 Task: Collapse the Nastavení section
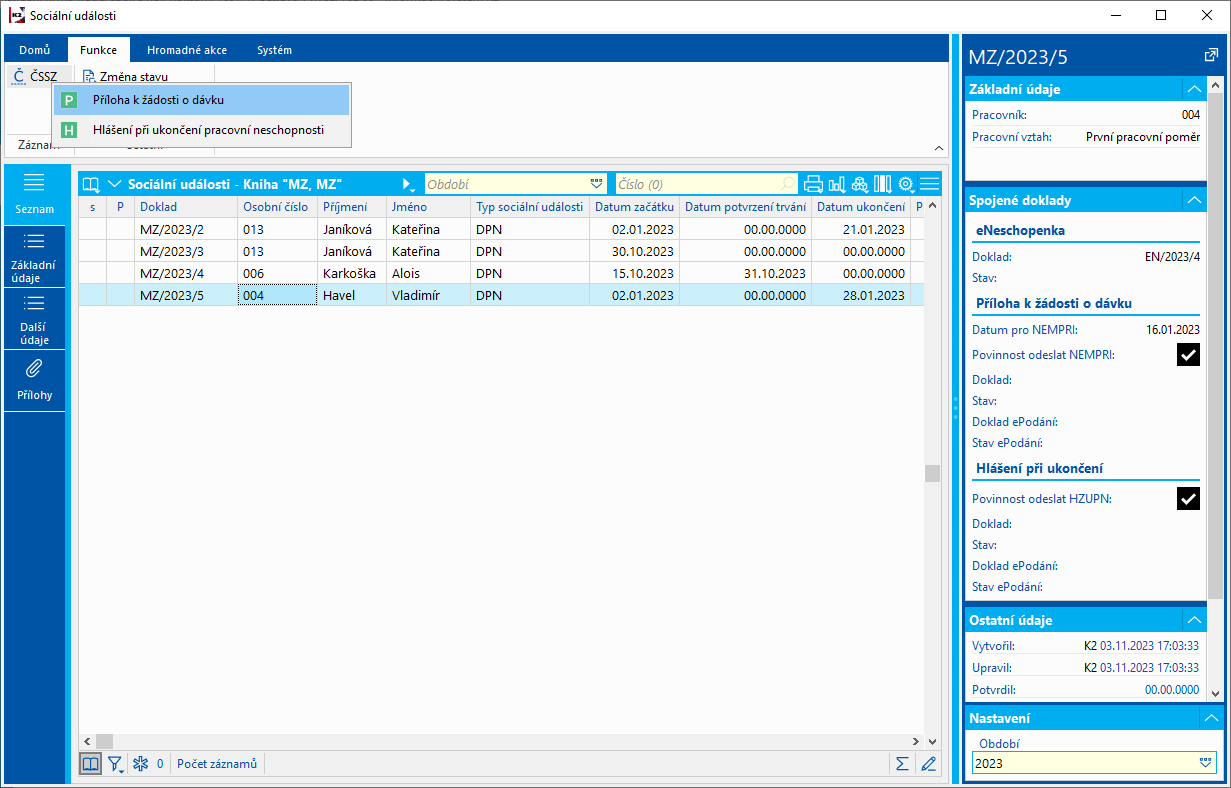[1211, 718]
